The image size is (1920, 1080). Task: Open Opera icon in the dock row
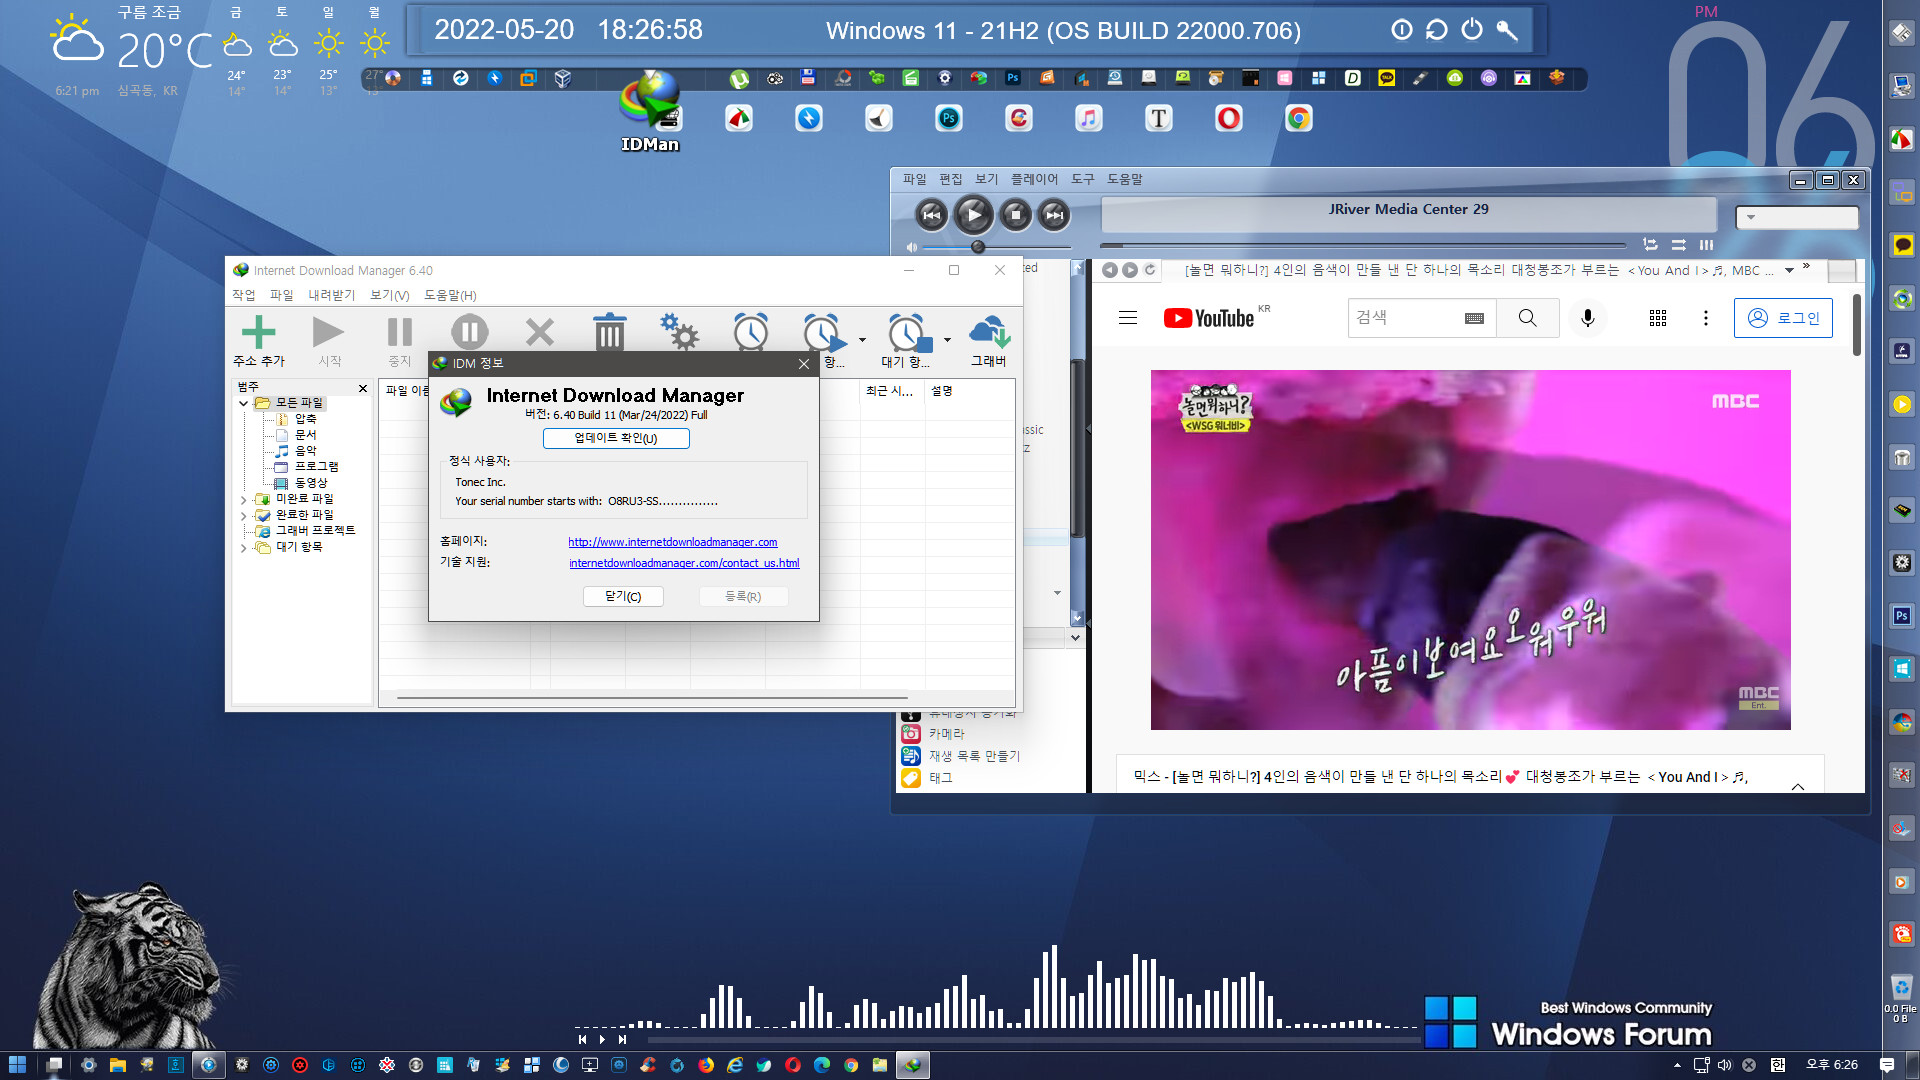pos(1229,118)
